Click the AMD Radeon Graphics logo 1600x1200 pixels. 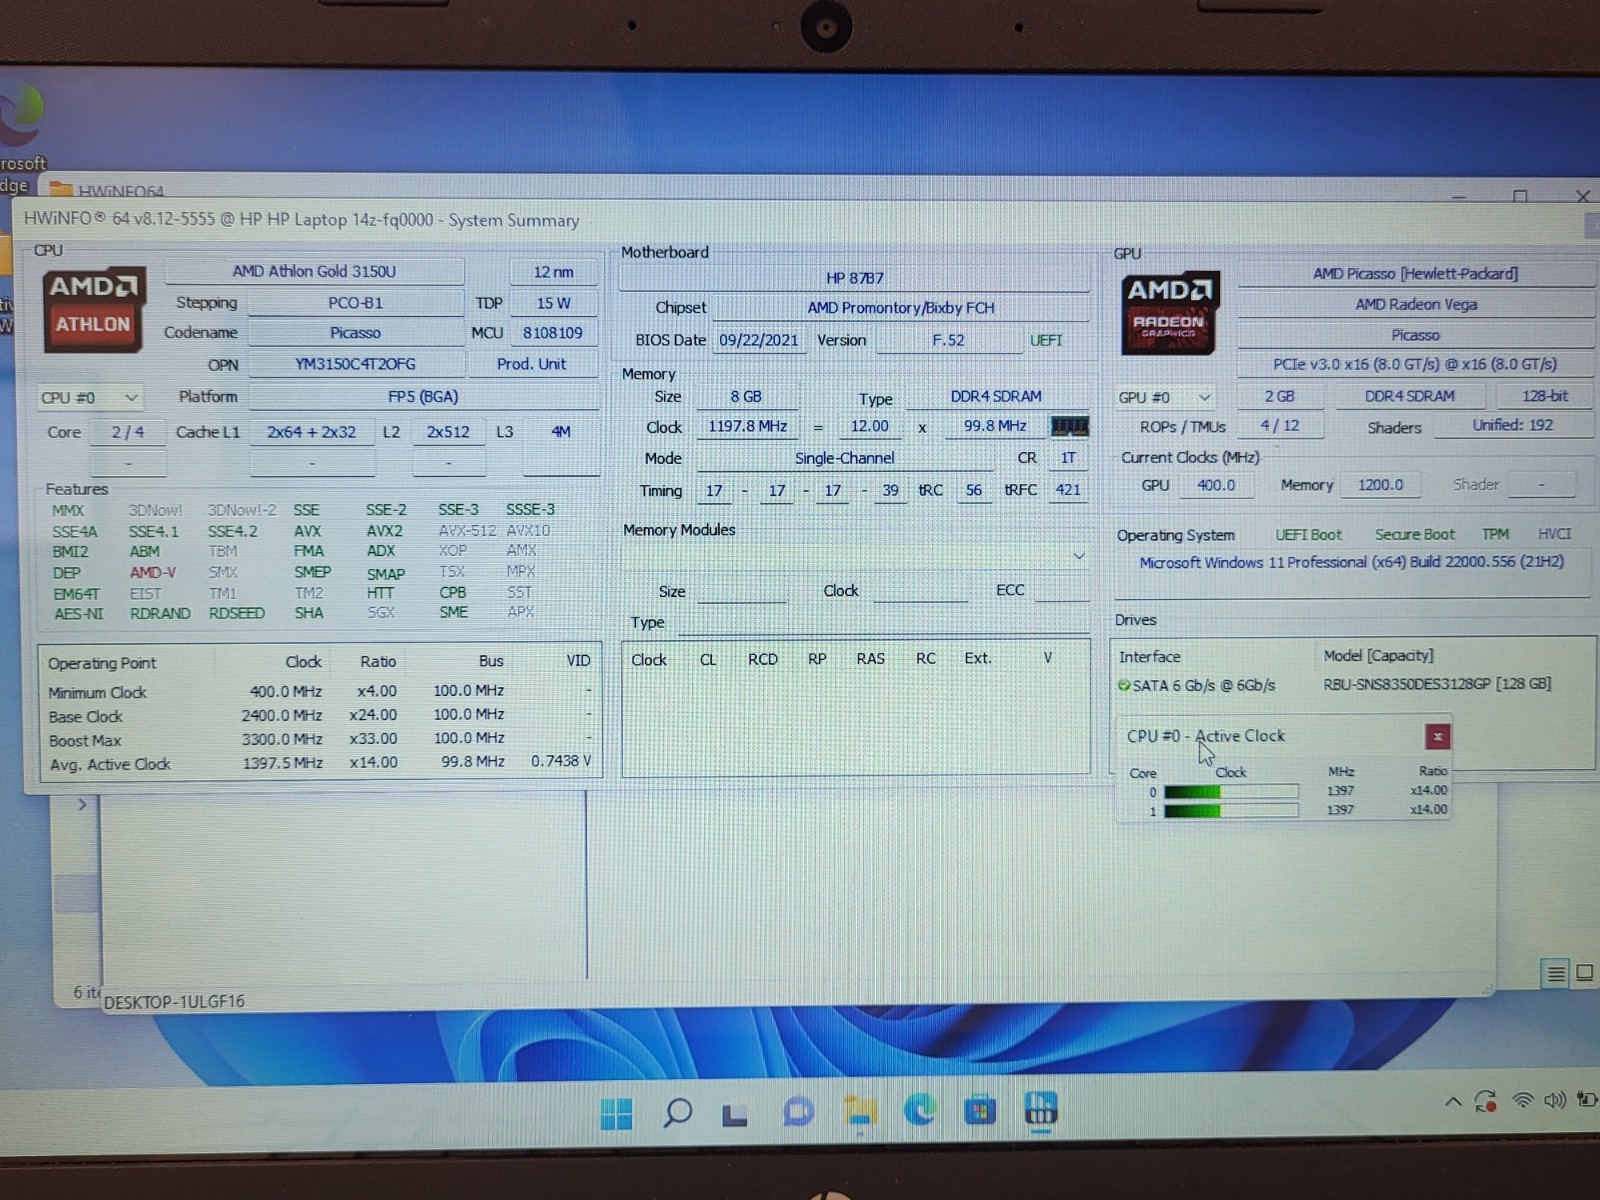[x=1169, y=313]
